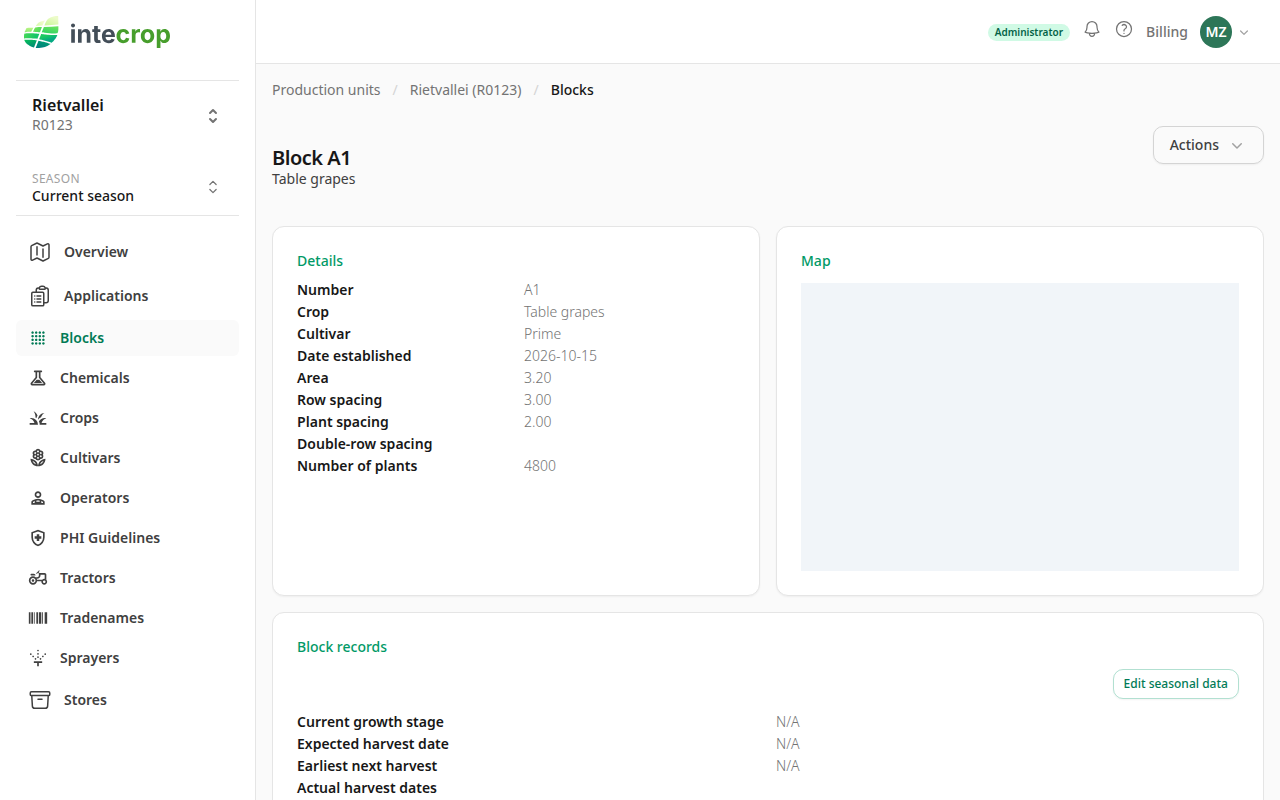Select the Cultivars menu label

pos(90,458)
